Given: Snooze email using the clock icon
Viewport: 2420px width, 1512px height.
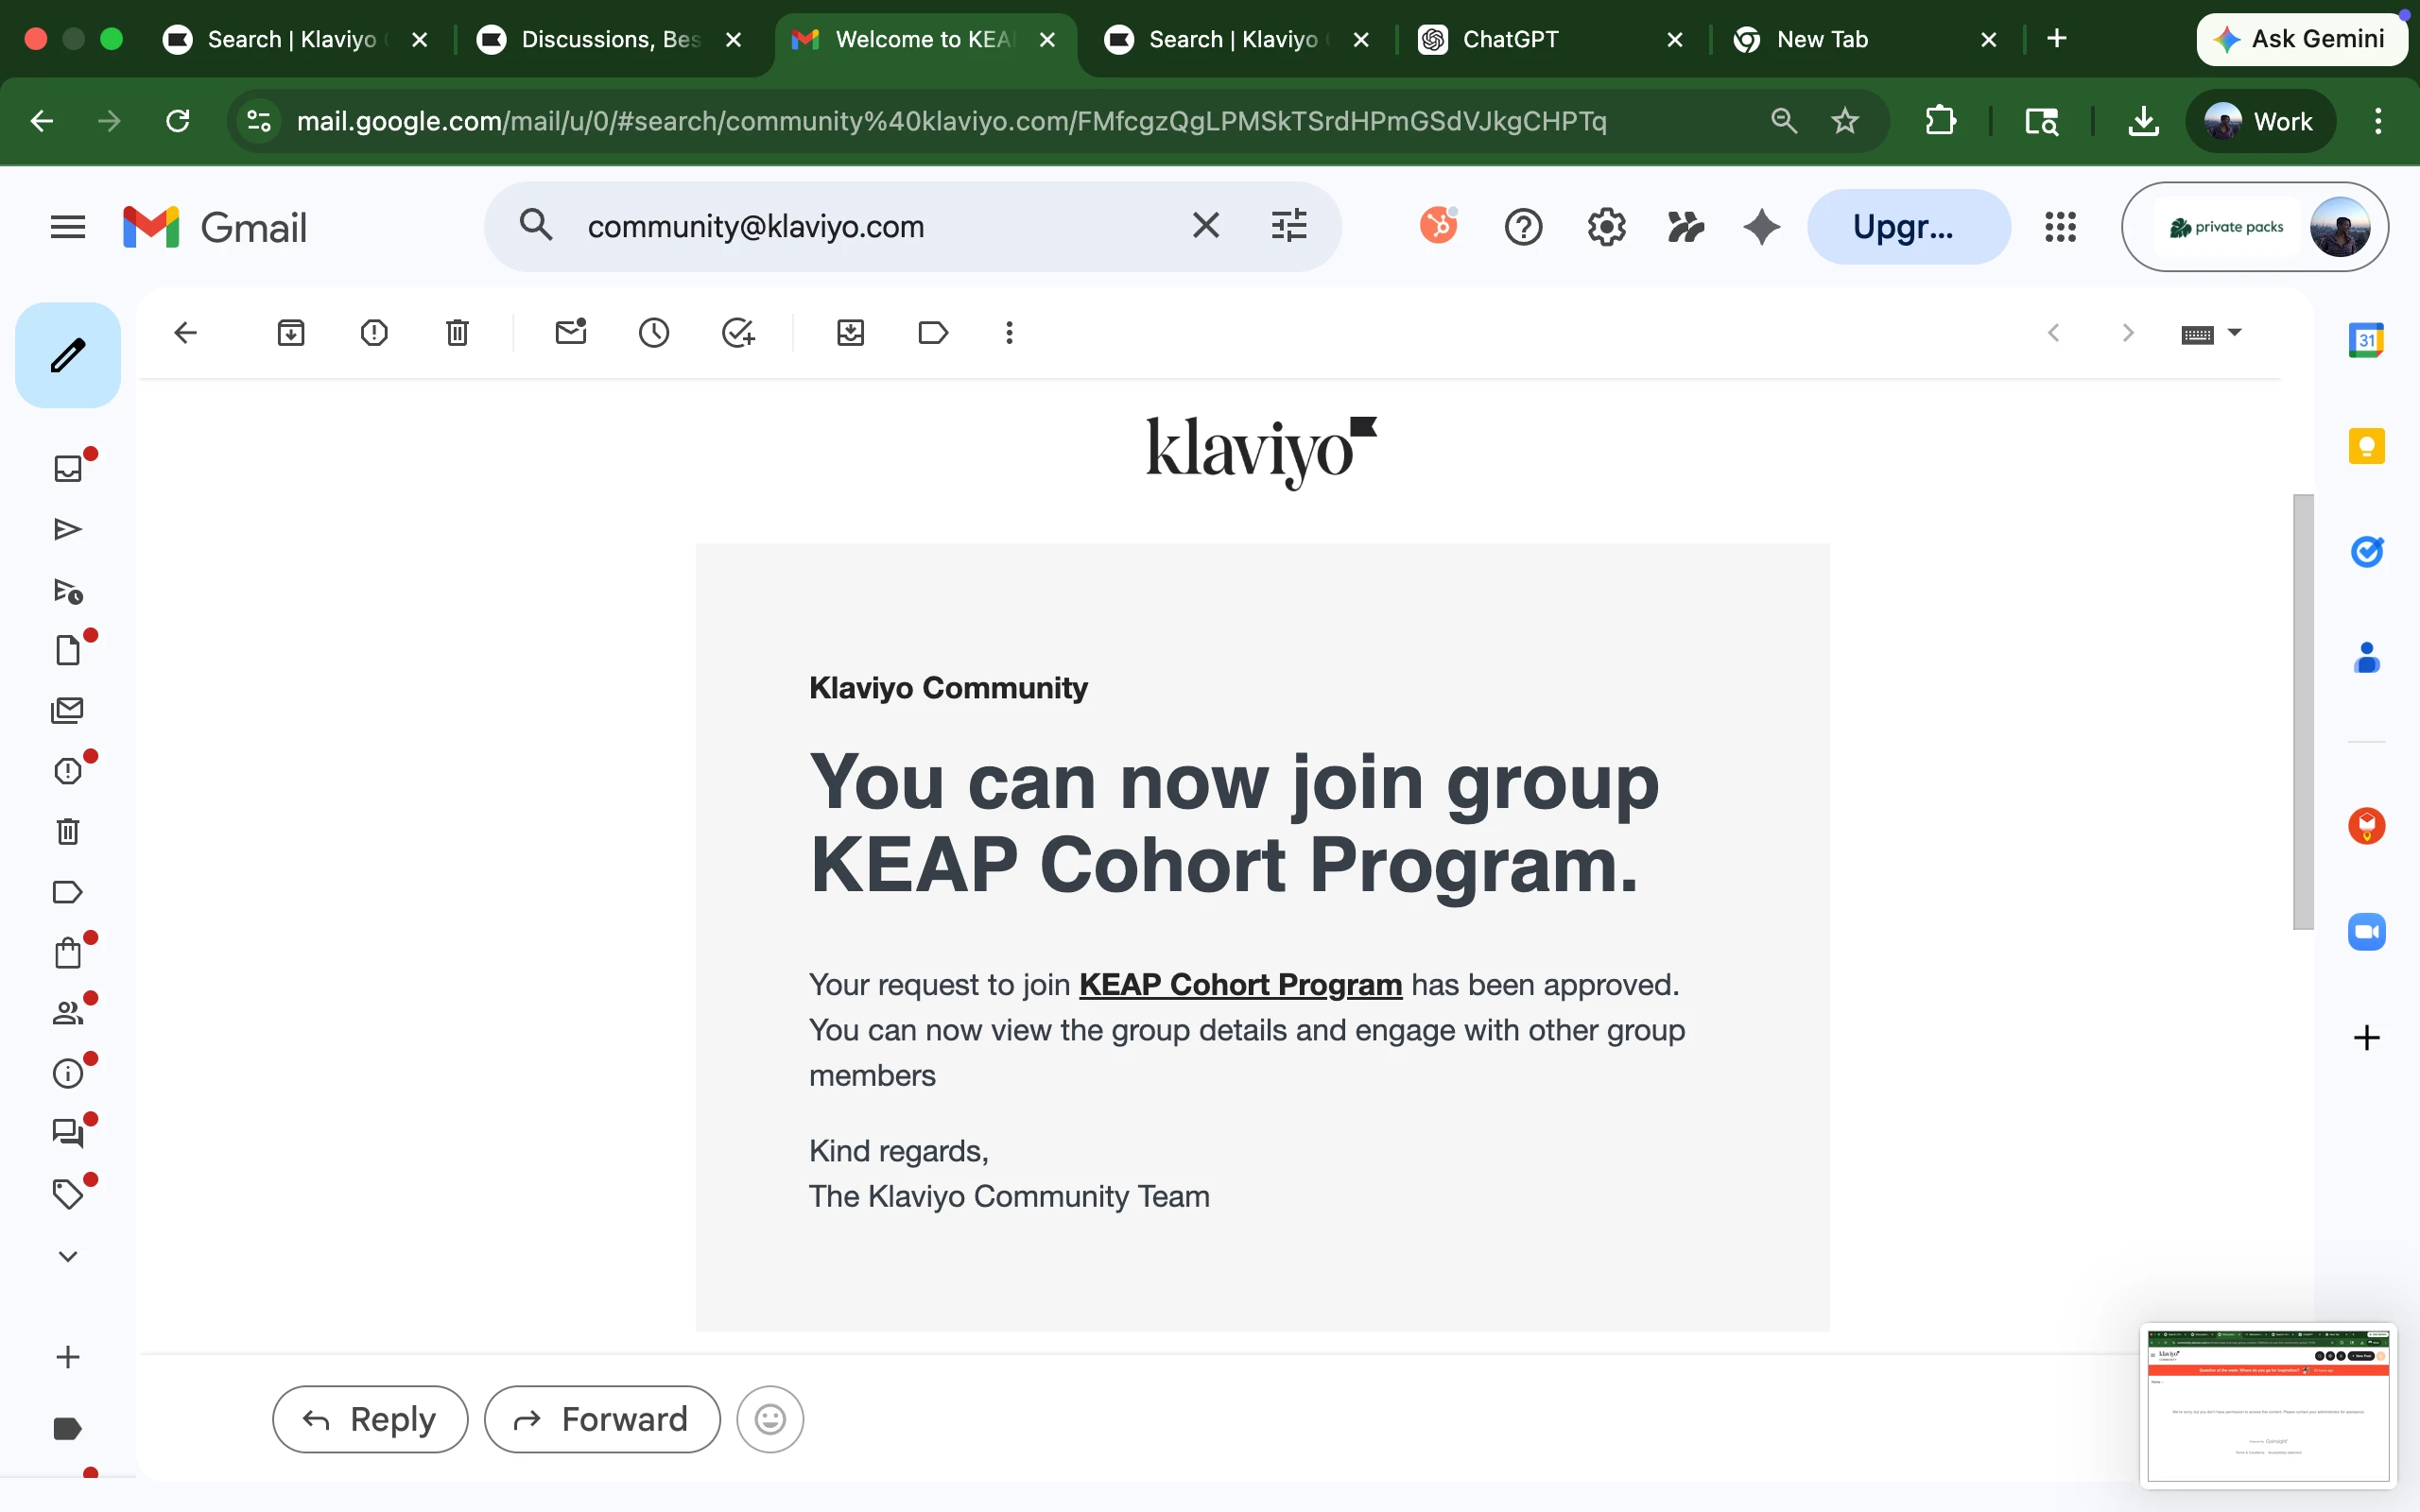Looking at the screenshot, I should coord(654,333).
